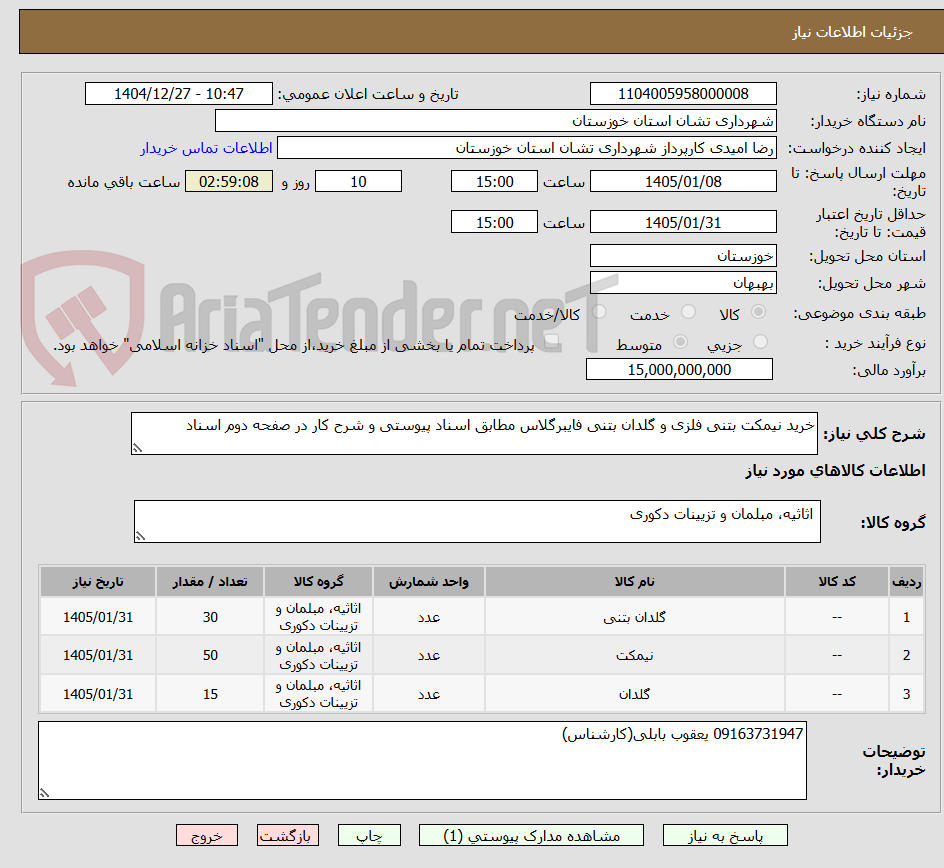
Task: Click the پاسخ به نیاز button
Action: pos(725,835)
